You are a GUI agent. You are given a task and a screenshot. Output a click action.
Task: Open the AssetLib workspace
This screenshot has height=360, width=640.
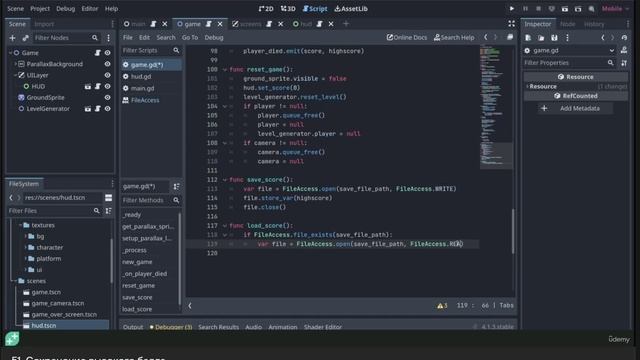[351, 9]
